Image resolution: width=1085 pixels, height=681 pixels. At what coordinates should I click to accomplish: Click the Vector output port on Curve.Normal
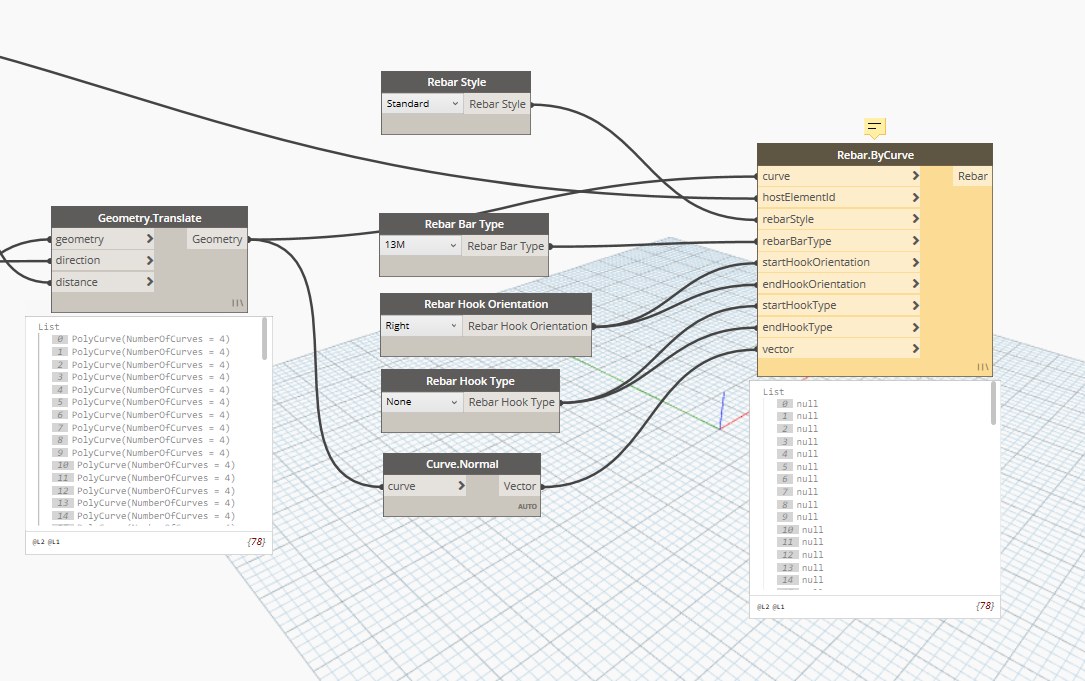(520, 486)
